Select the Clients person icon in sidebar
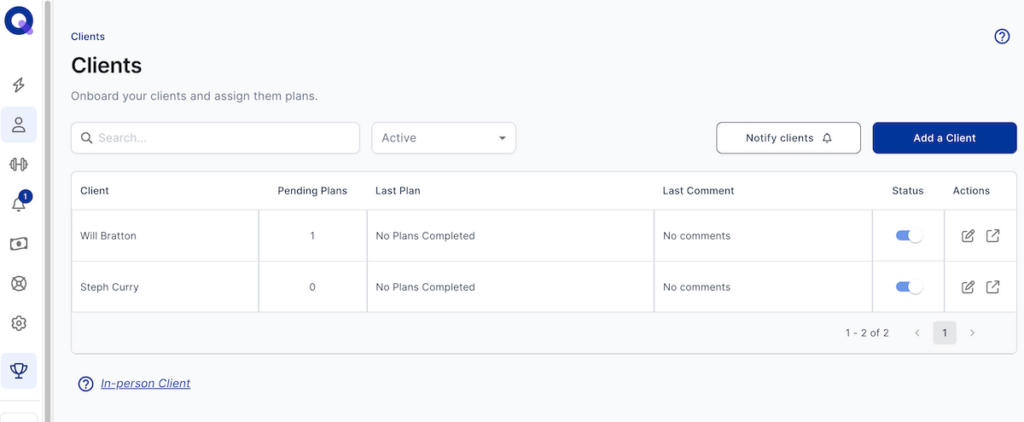This screenshot has height=422, width=1024. (18, 125)
